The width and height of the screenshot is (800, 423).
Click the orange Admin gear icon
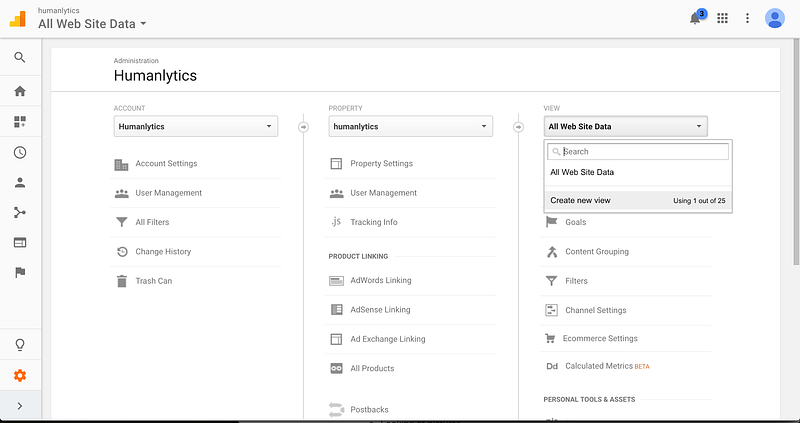click(x=20, y=376)
